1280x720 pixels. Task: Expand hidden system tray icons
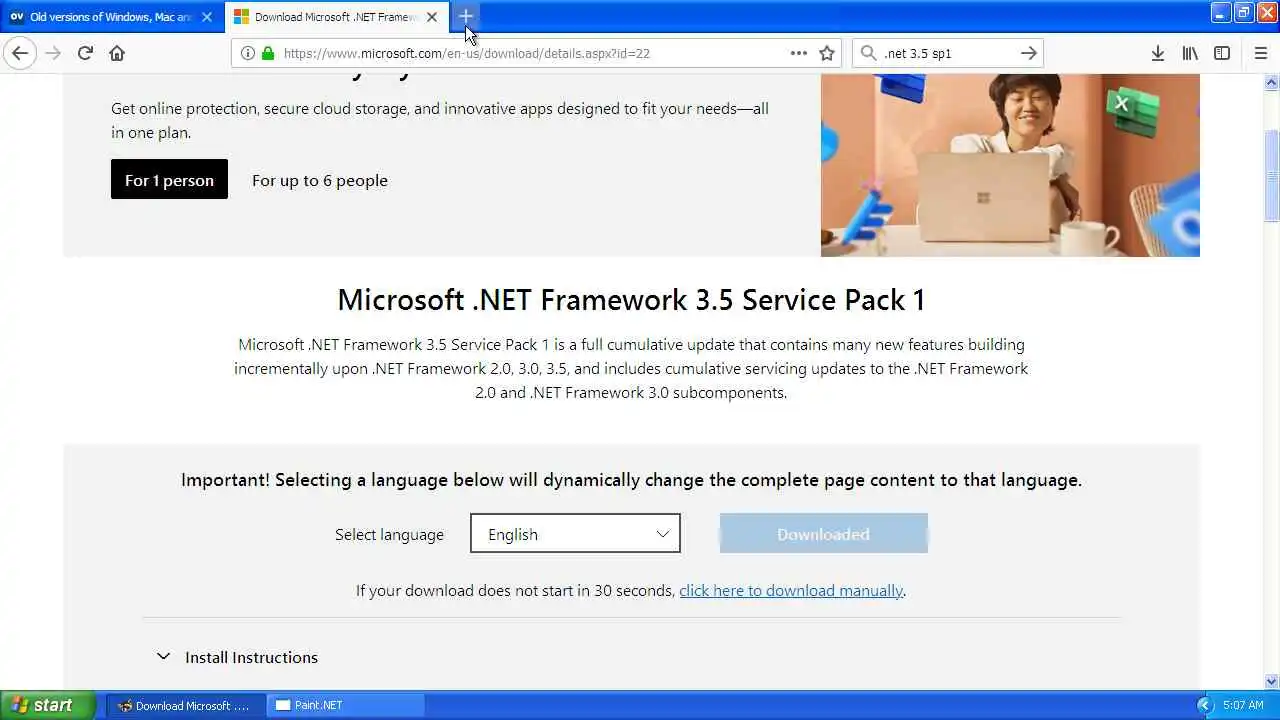[1203, 705]
